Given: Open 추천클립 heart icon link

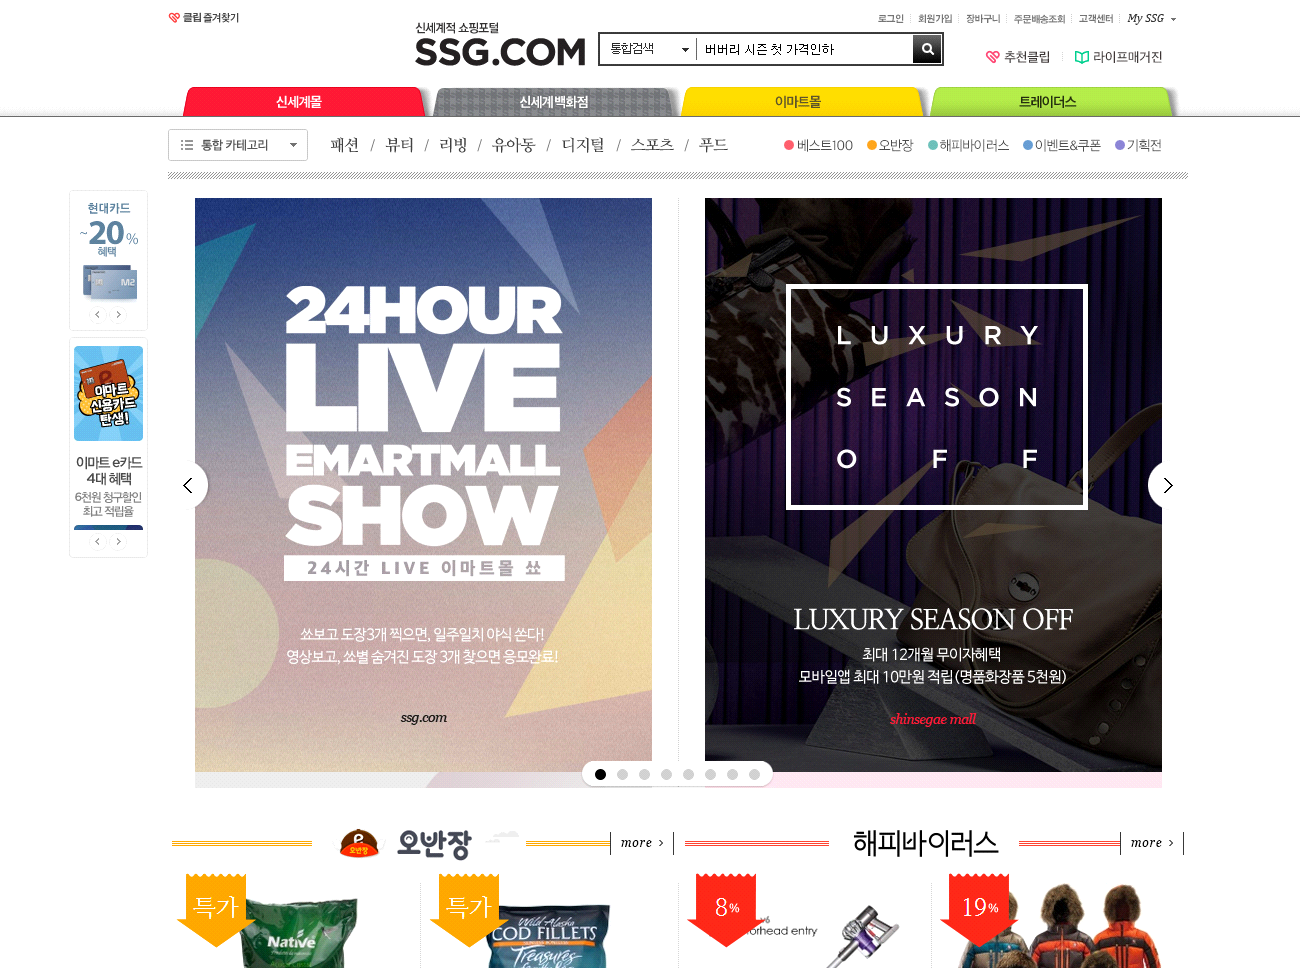Looking at the screenshot, I should click(993, 57).
